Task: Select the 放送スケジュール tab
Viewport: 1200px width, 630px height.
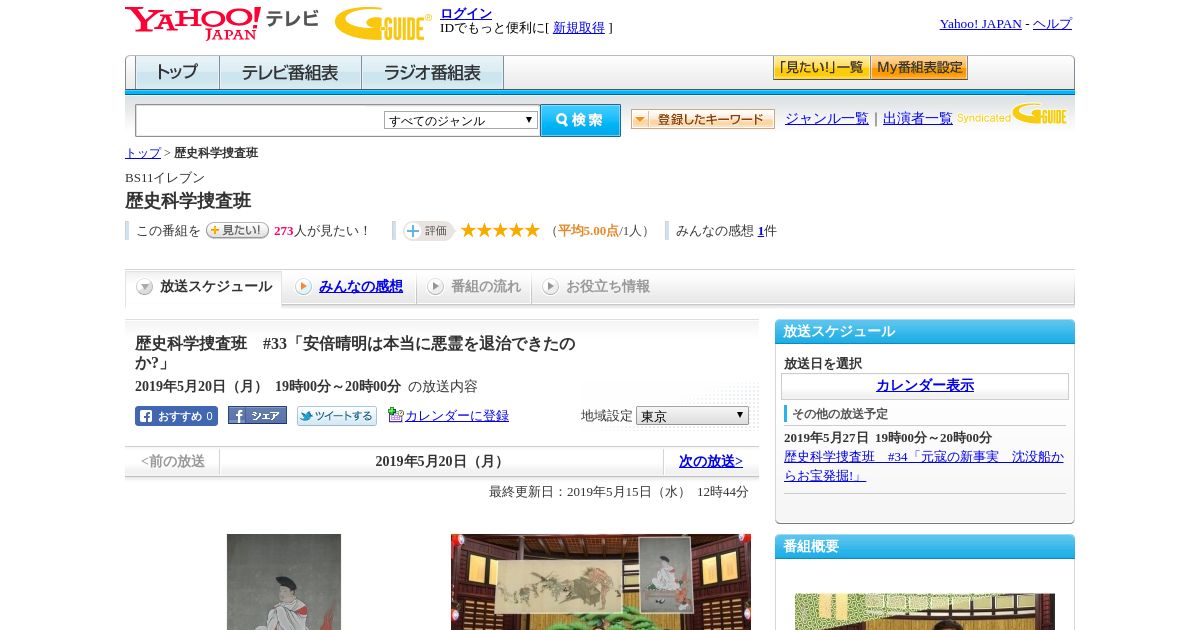Action: coord(204,287)
